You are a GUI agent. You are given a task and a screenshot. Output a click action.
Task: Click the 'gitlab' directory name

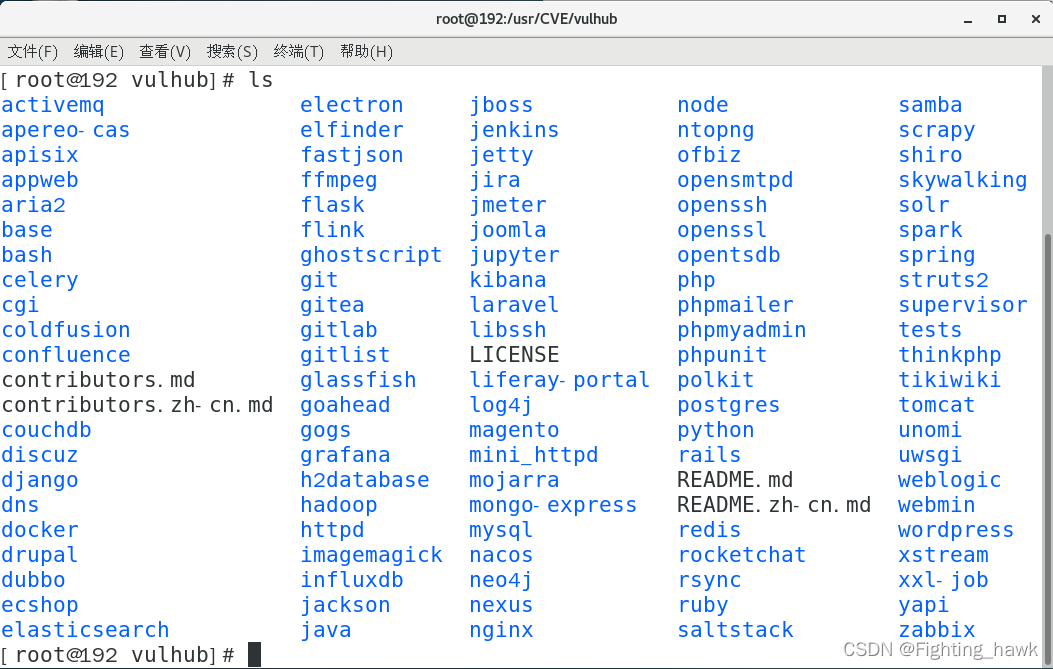click(338, 330)
